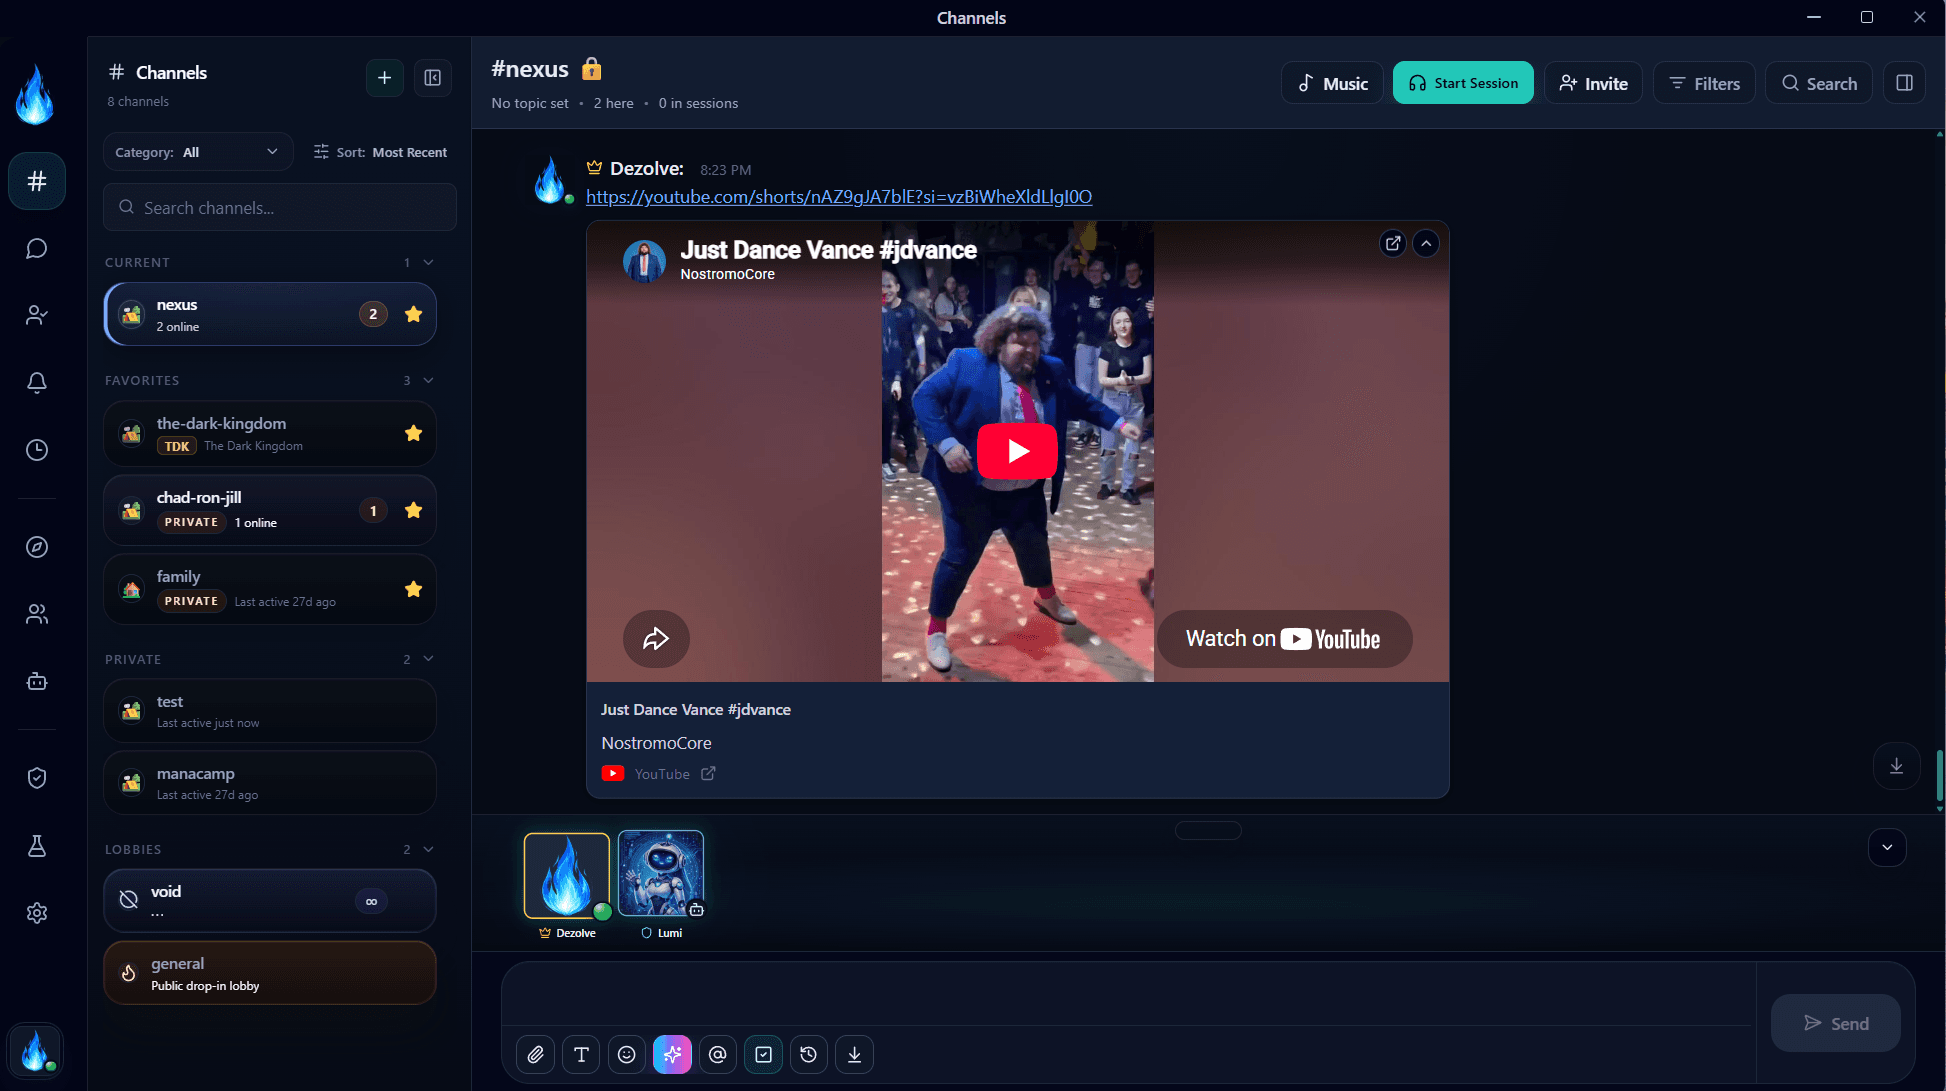Open the Category All dropdown

click(x=198, y=152)
